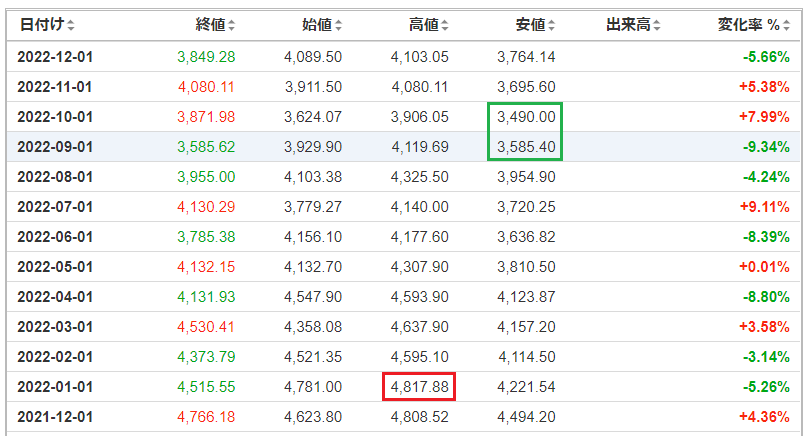Viewport: 807px width, 436px height.
Task: Click low value 3,490.00
Action: coord(526,117)
